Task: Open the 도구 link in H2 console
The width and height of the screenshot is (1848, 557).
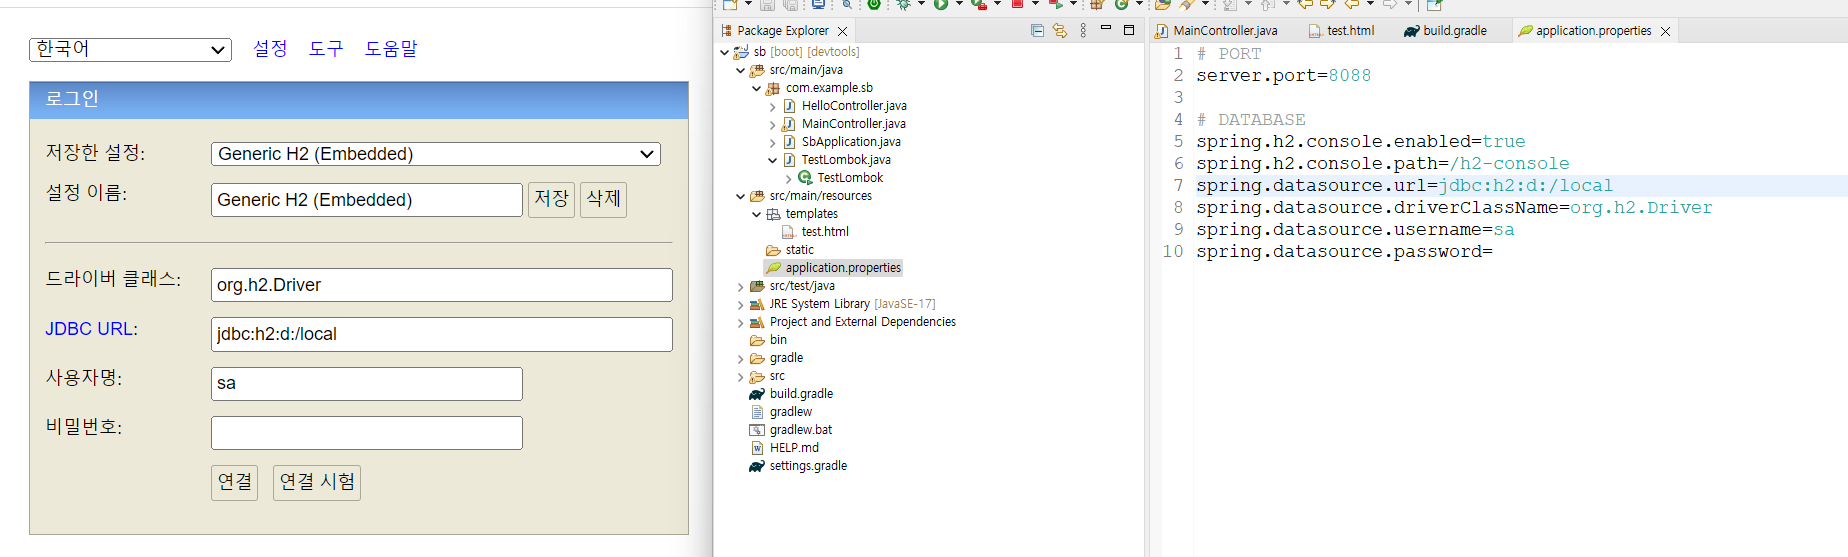Action: click(326, 48)
